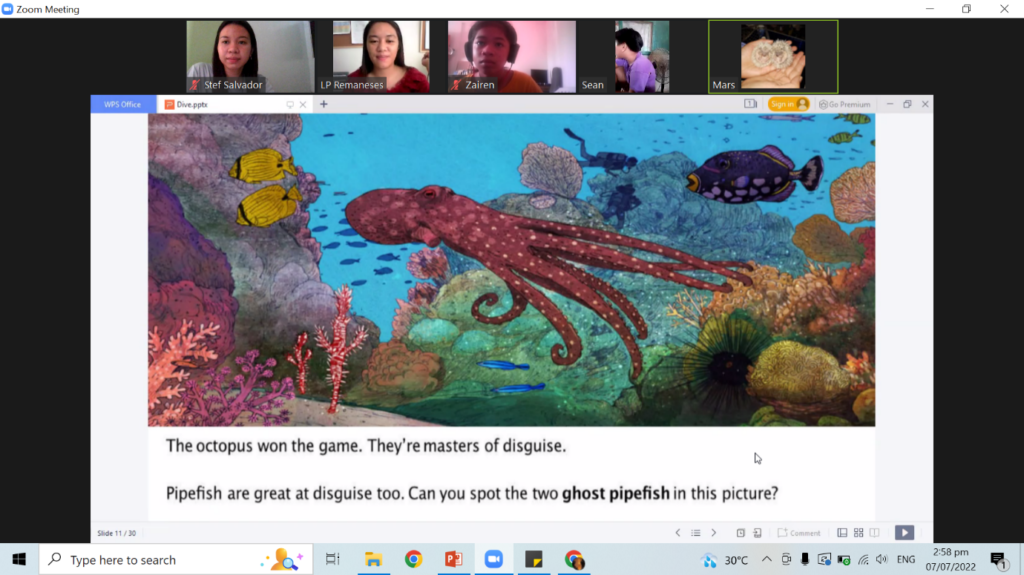This screenshot has width=1024, height=575.
Task: Open the second Chrome profile icon in the taskbar
Action: coord(575,559)
